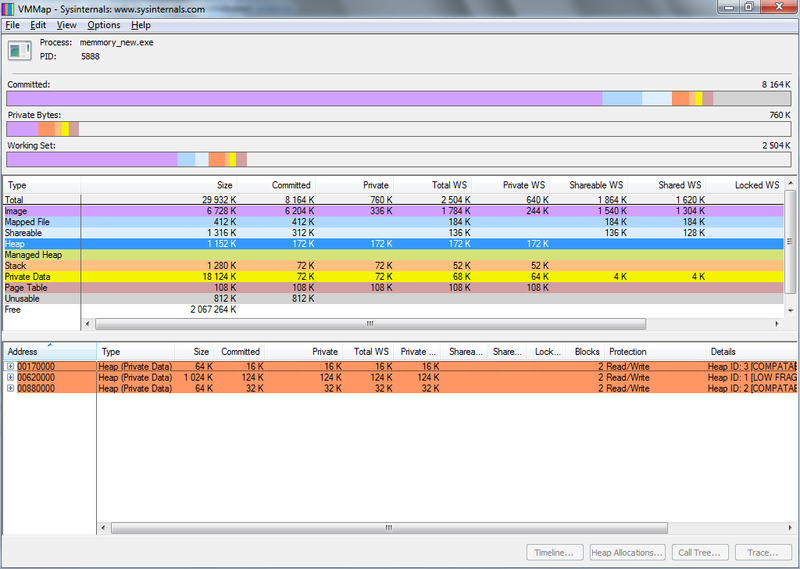Open the View menu
Image resolution: width=800 pixels, height=569 pixels.
pyautogui.click(x=66, y=25)
